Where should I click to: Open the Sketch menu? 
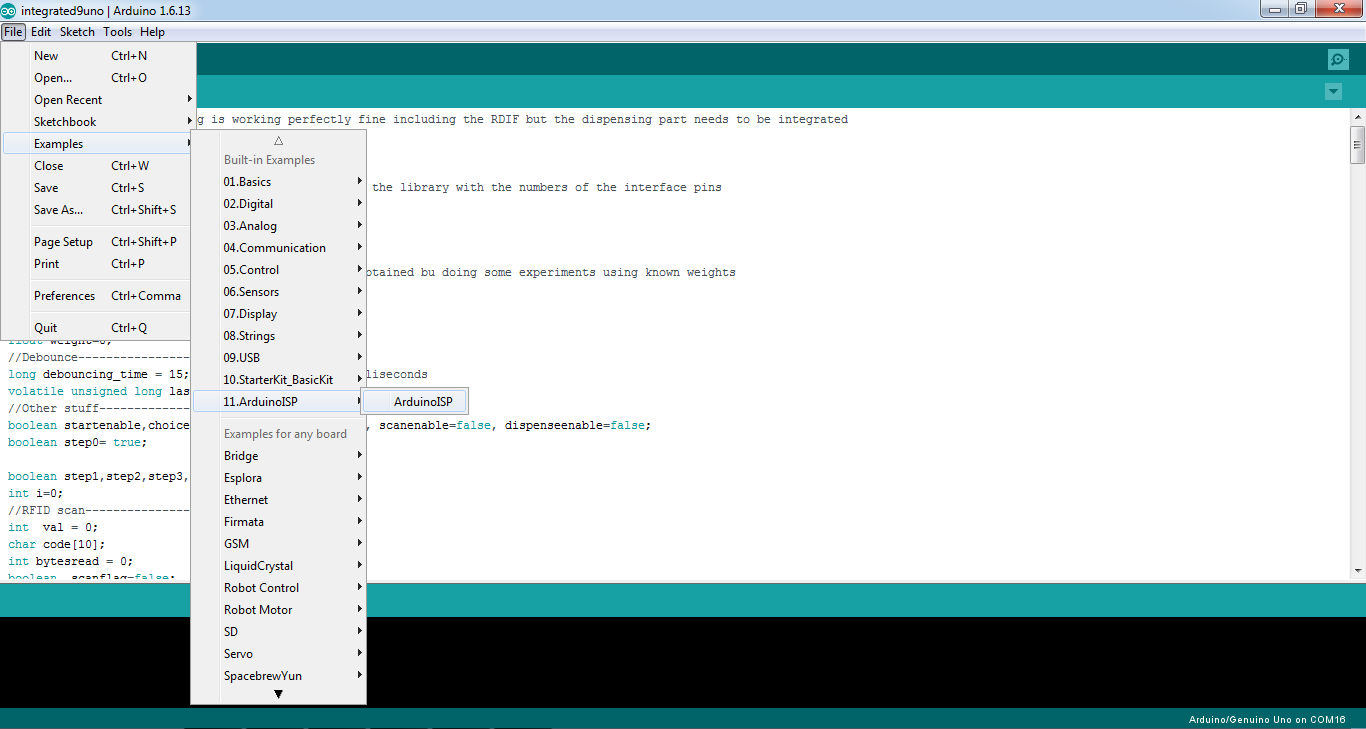click(77, 32)
